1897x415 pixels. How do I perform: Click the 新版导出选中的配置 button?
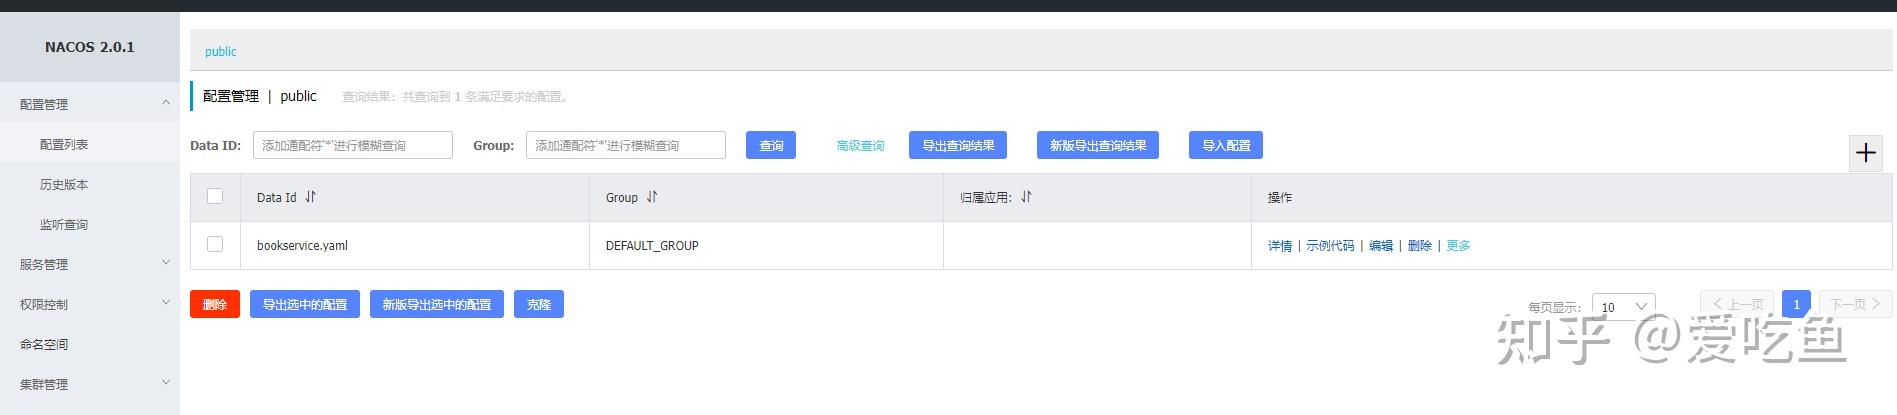(x=437, y=304)
